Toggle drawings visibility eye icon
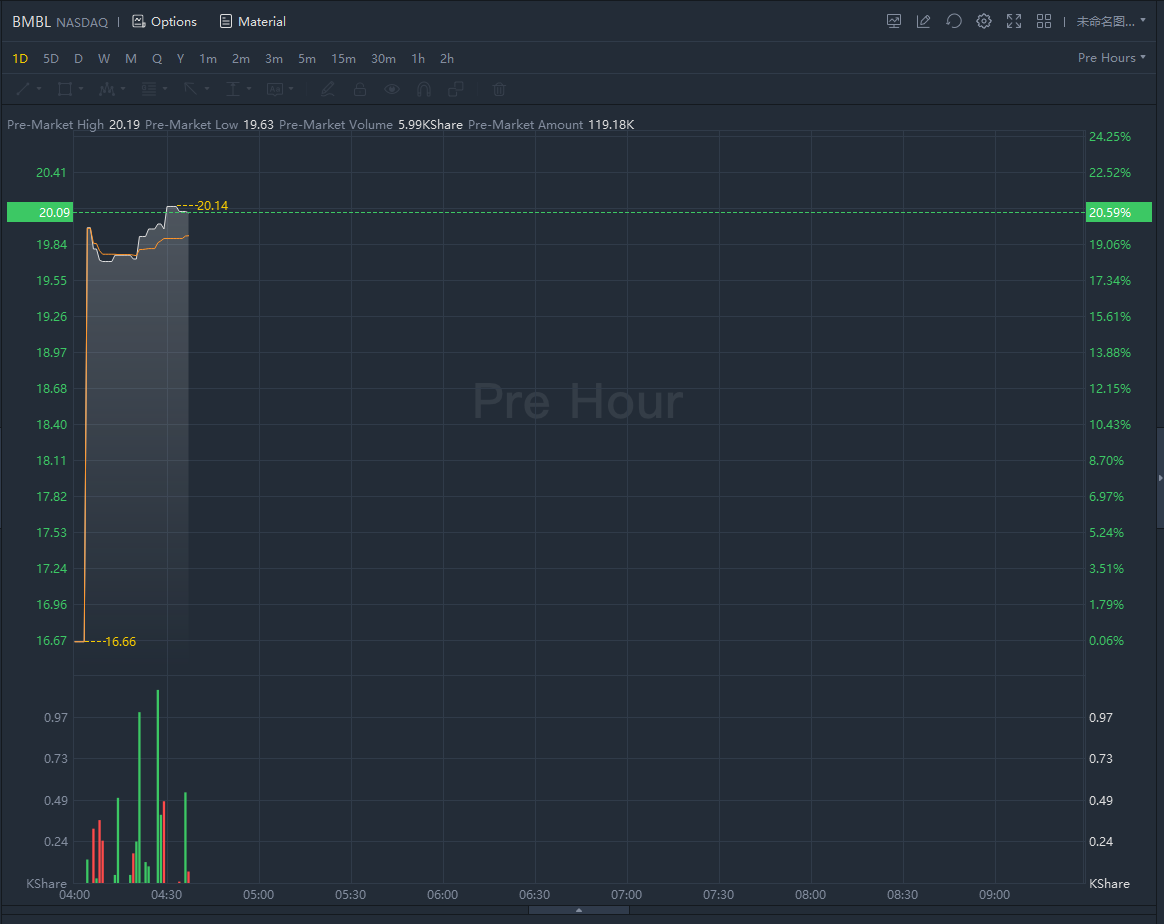 (392, 89)
